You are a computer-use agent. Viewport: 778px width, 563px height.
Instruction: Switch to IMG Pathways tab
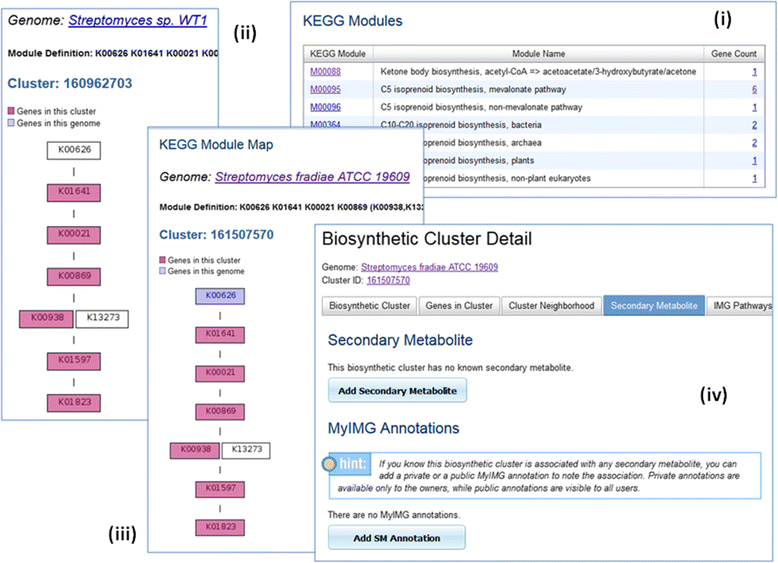[739, 306]
